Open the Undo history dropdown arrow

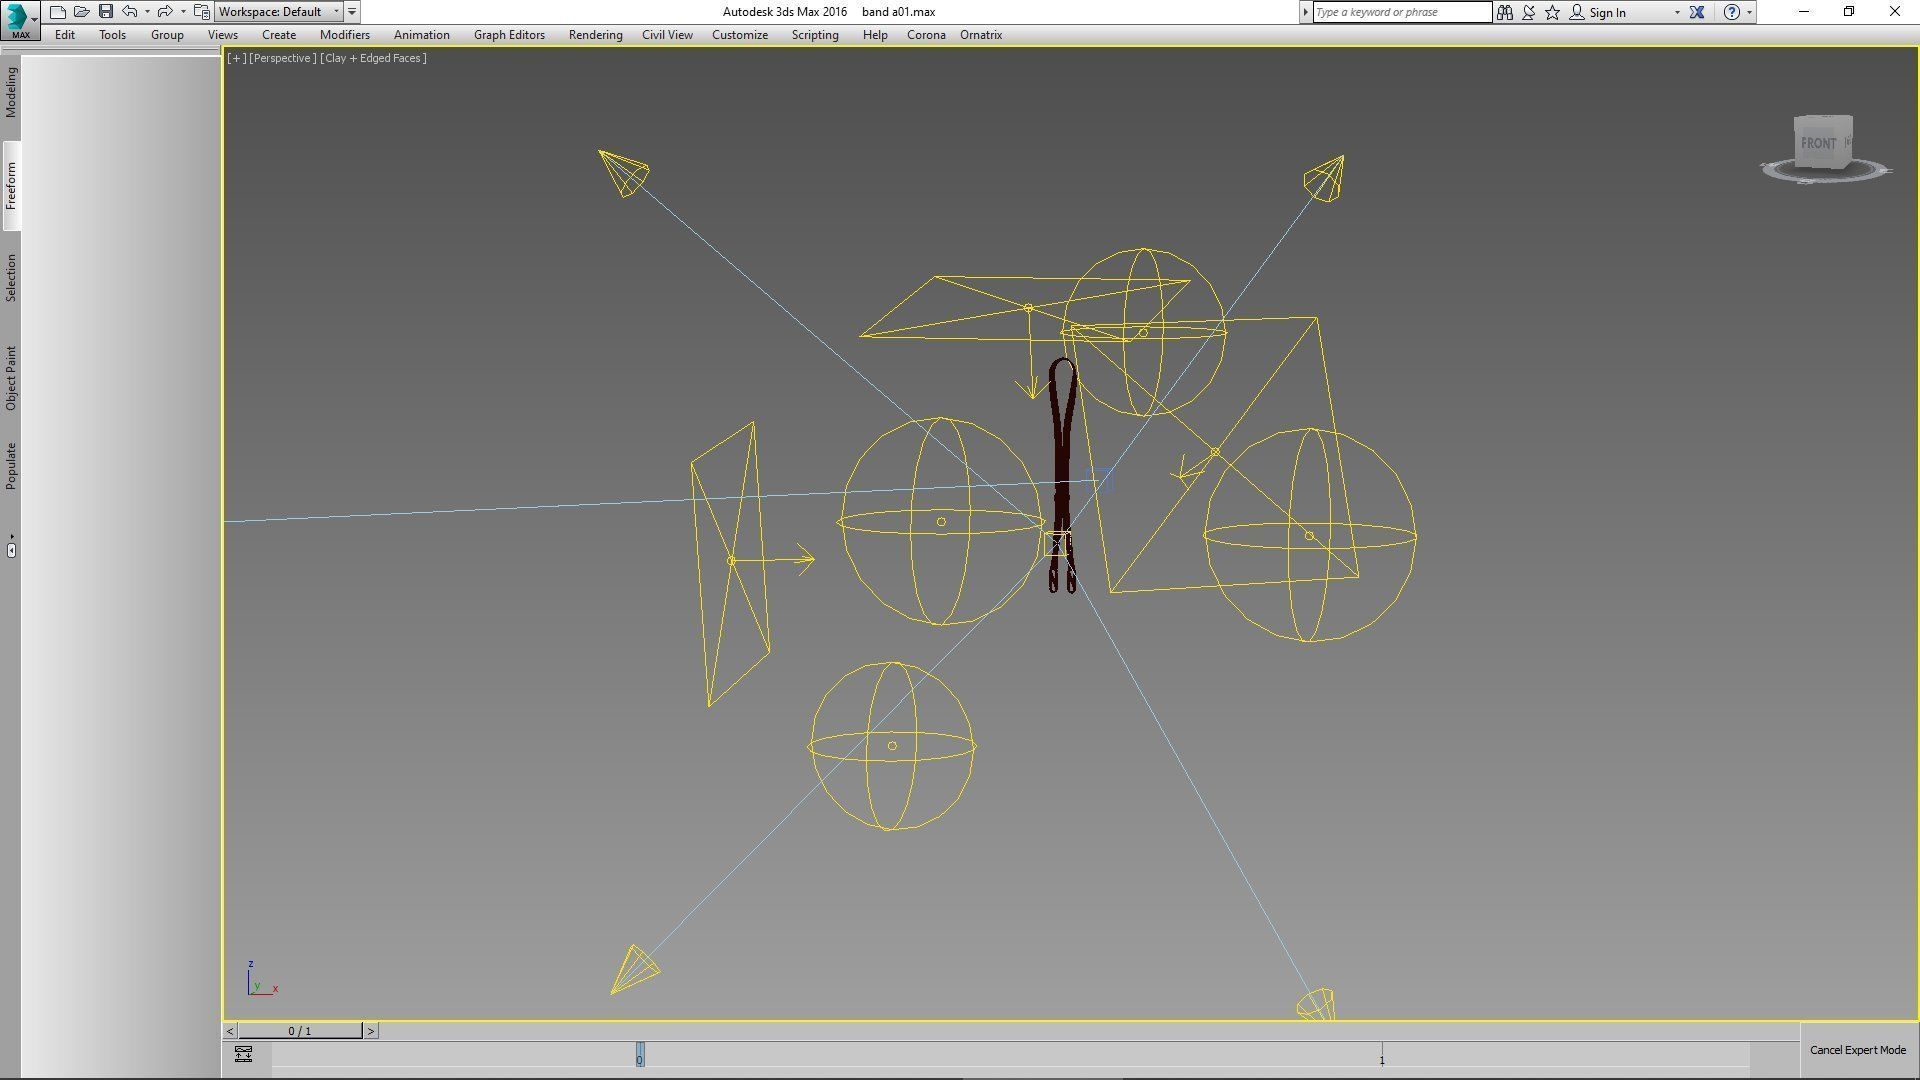coord(147,12)
